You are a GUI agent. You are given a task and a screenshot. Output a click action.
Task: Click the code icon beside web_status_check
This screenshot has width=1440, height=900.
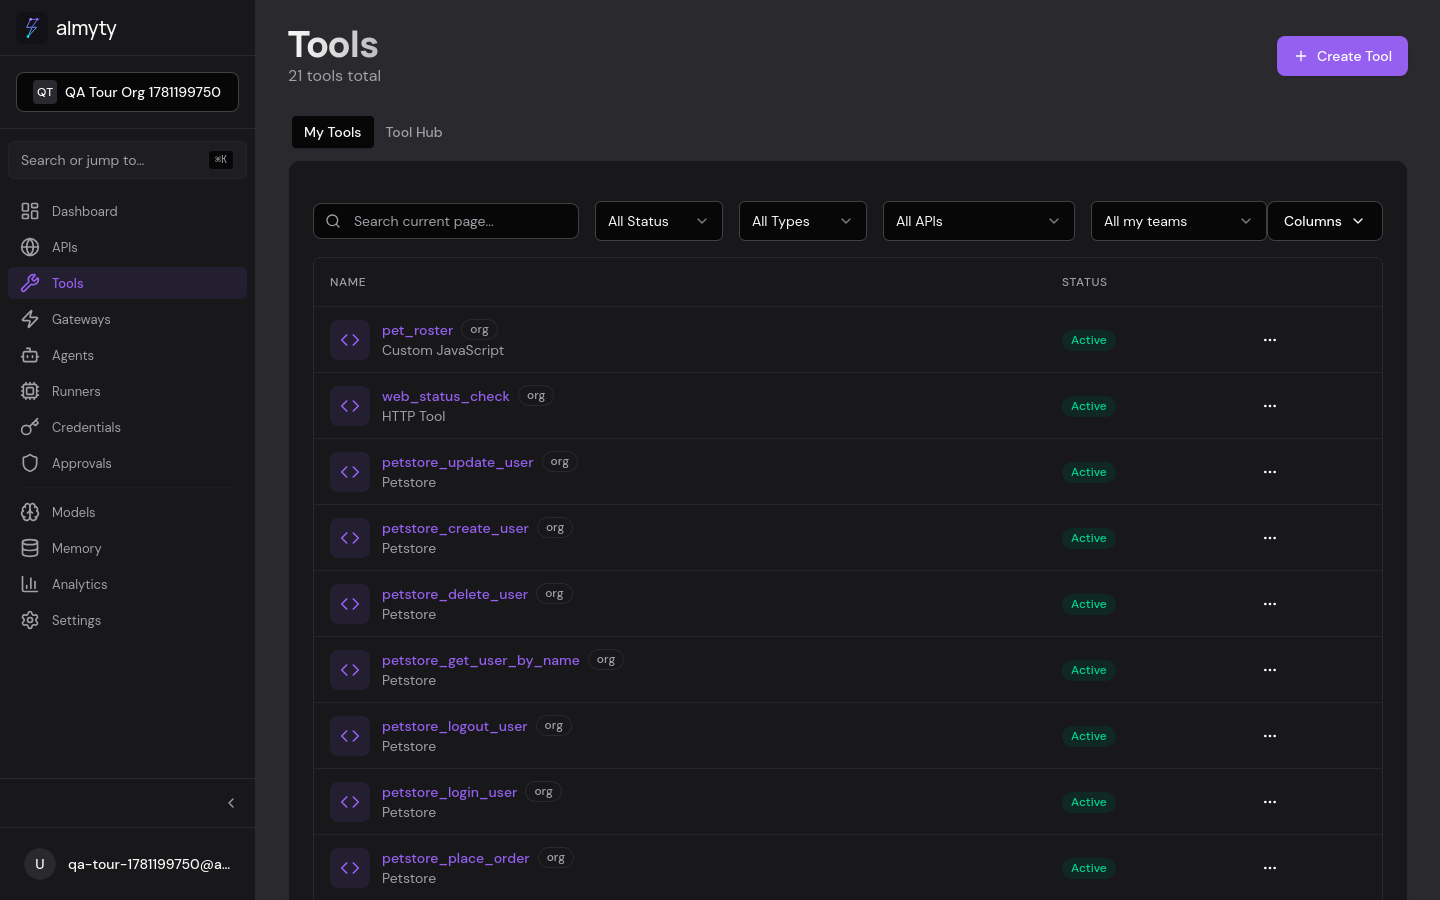coord(350,406)
